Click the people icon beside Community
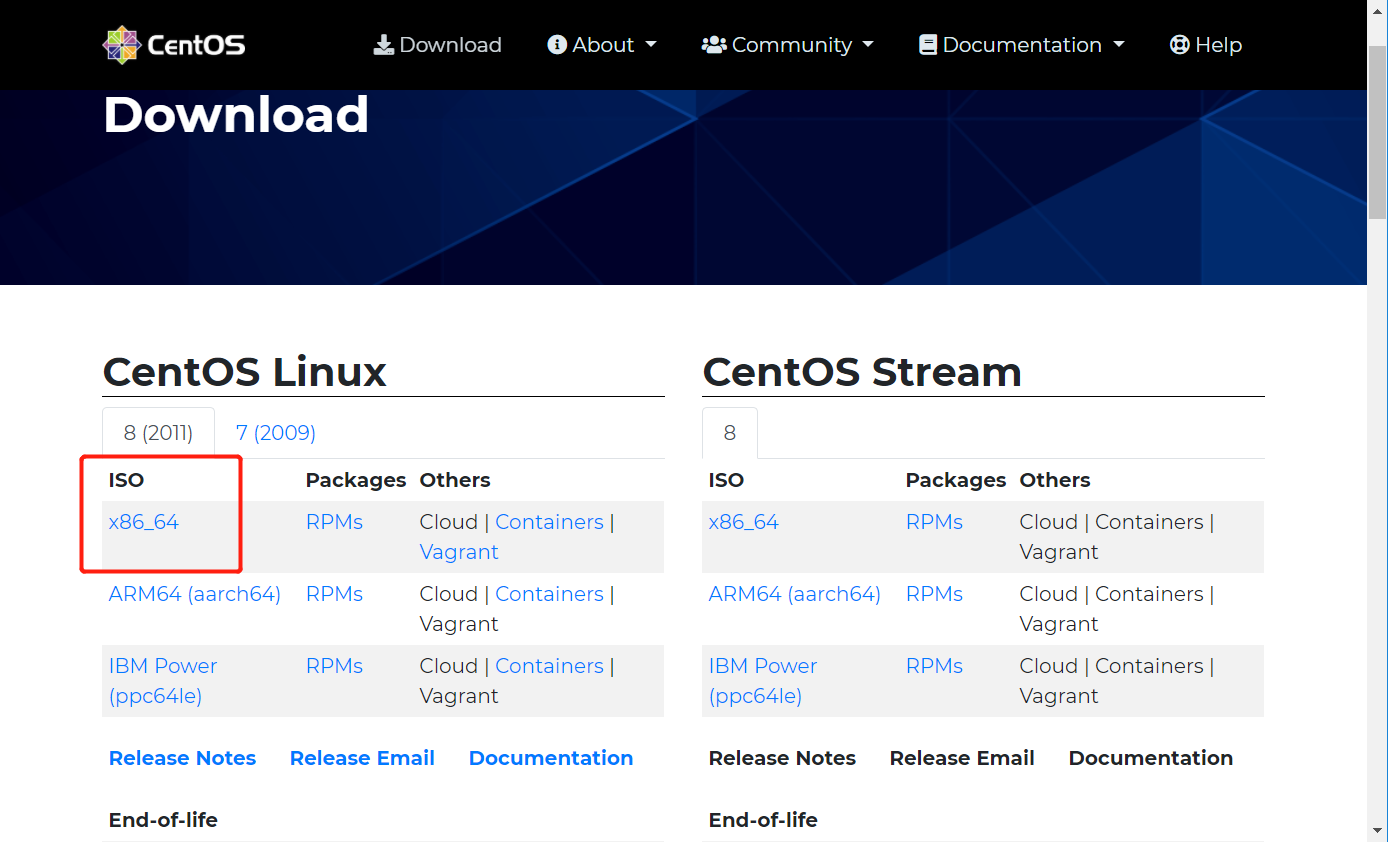The width and height of the screenshot is (1388, 842). pyautogui.click(x=713, y=44)
